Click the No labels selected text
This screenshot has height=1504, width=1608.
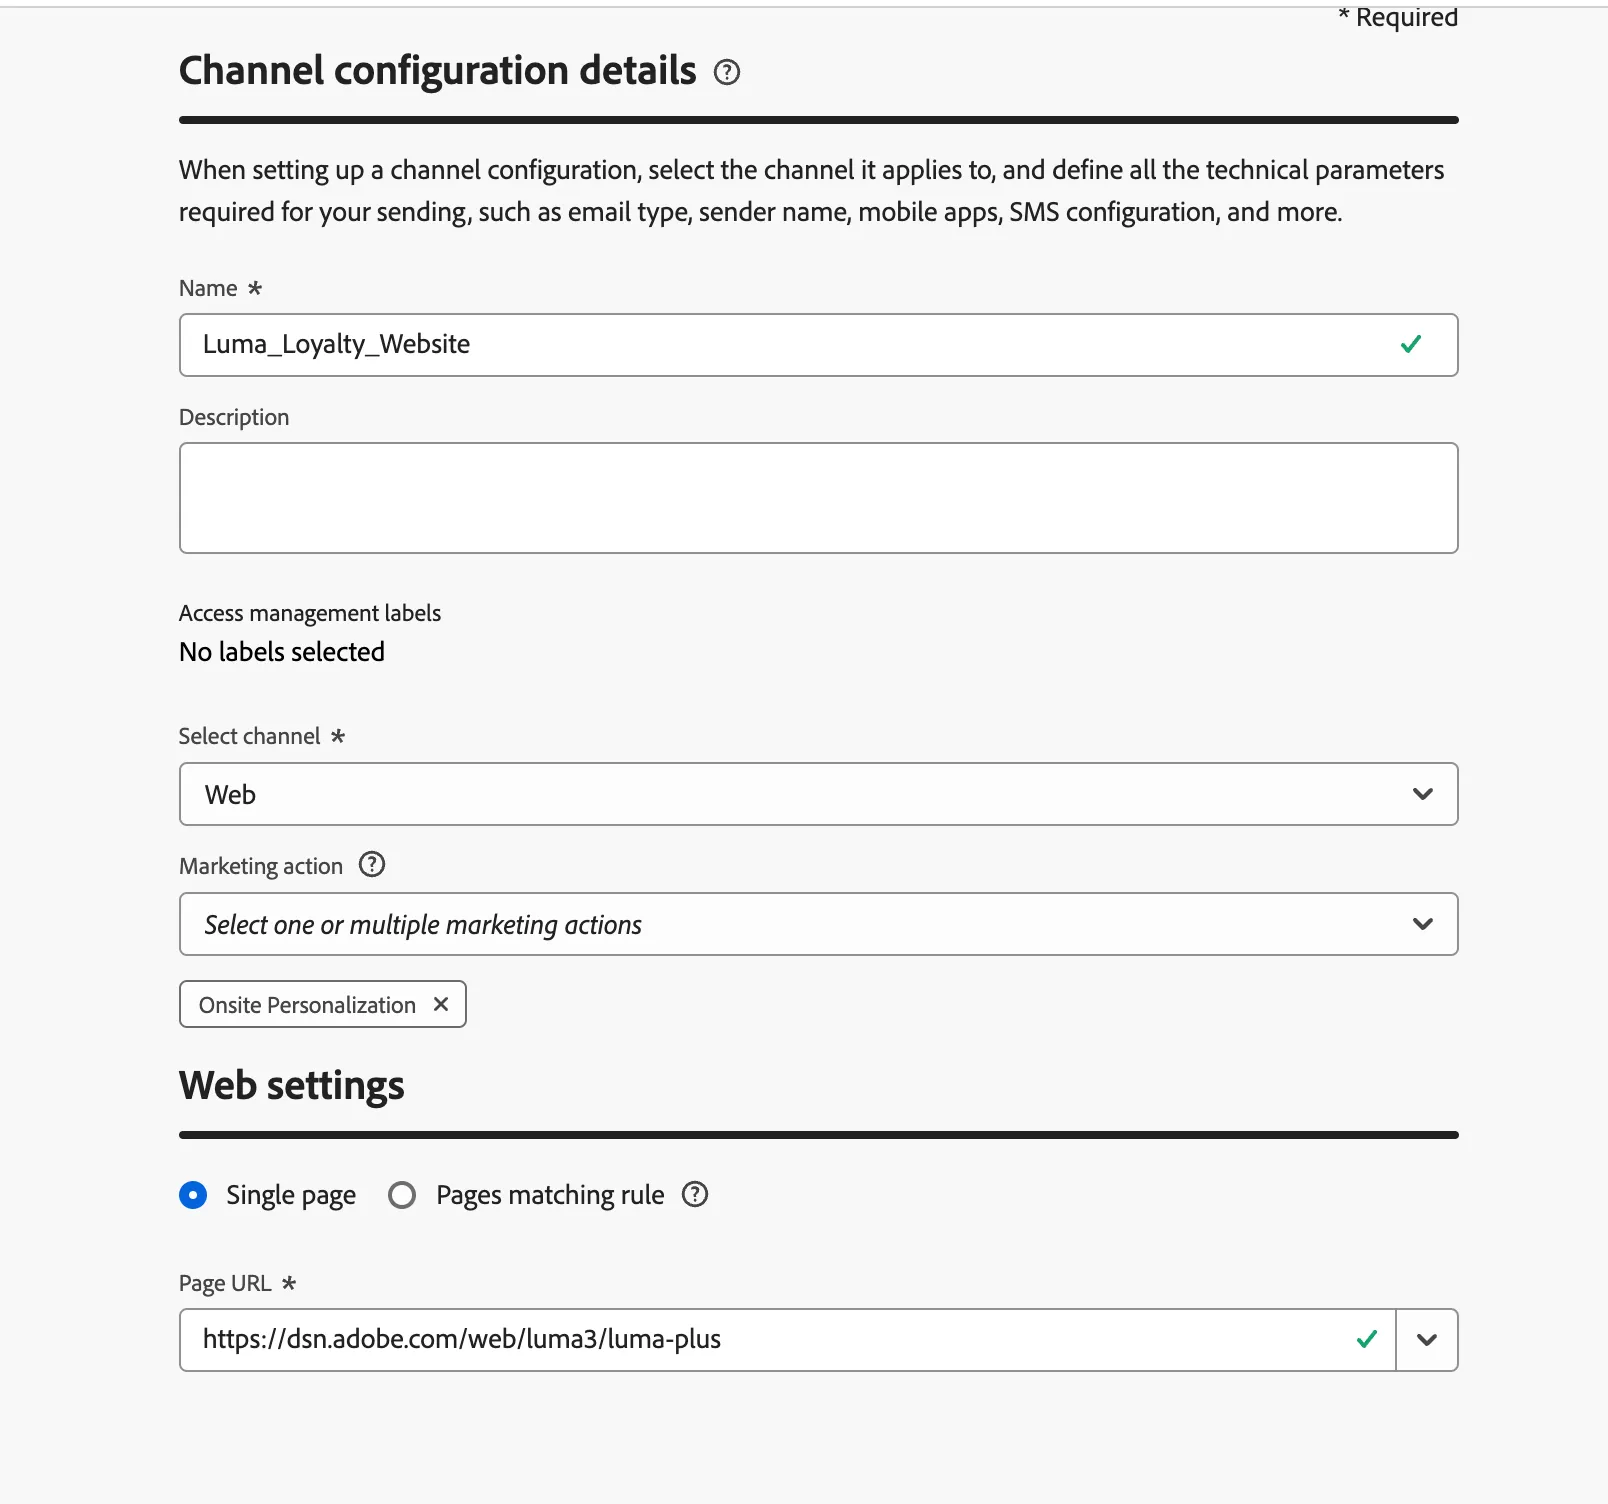coord(282,652)
